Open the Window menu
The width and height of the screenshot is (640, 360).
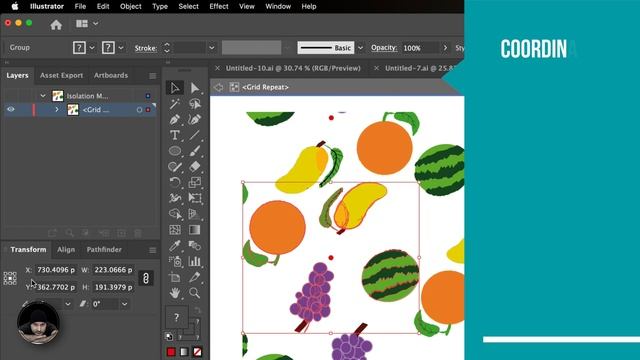point(278,7)
